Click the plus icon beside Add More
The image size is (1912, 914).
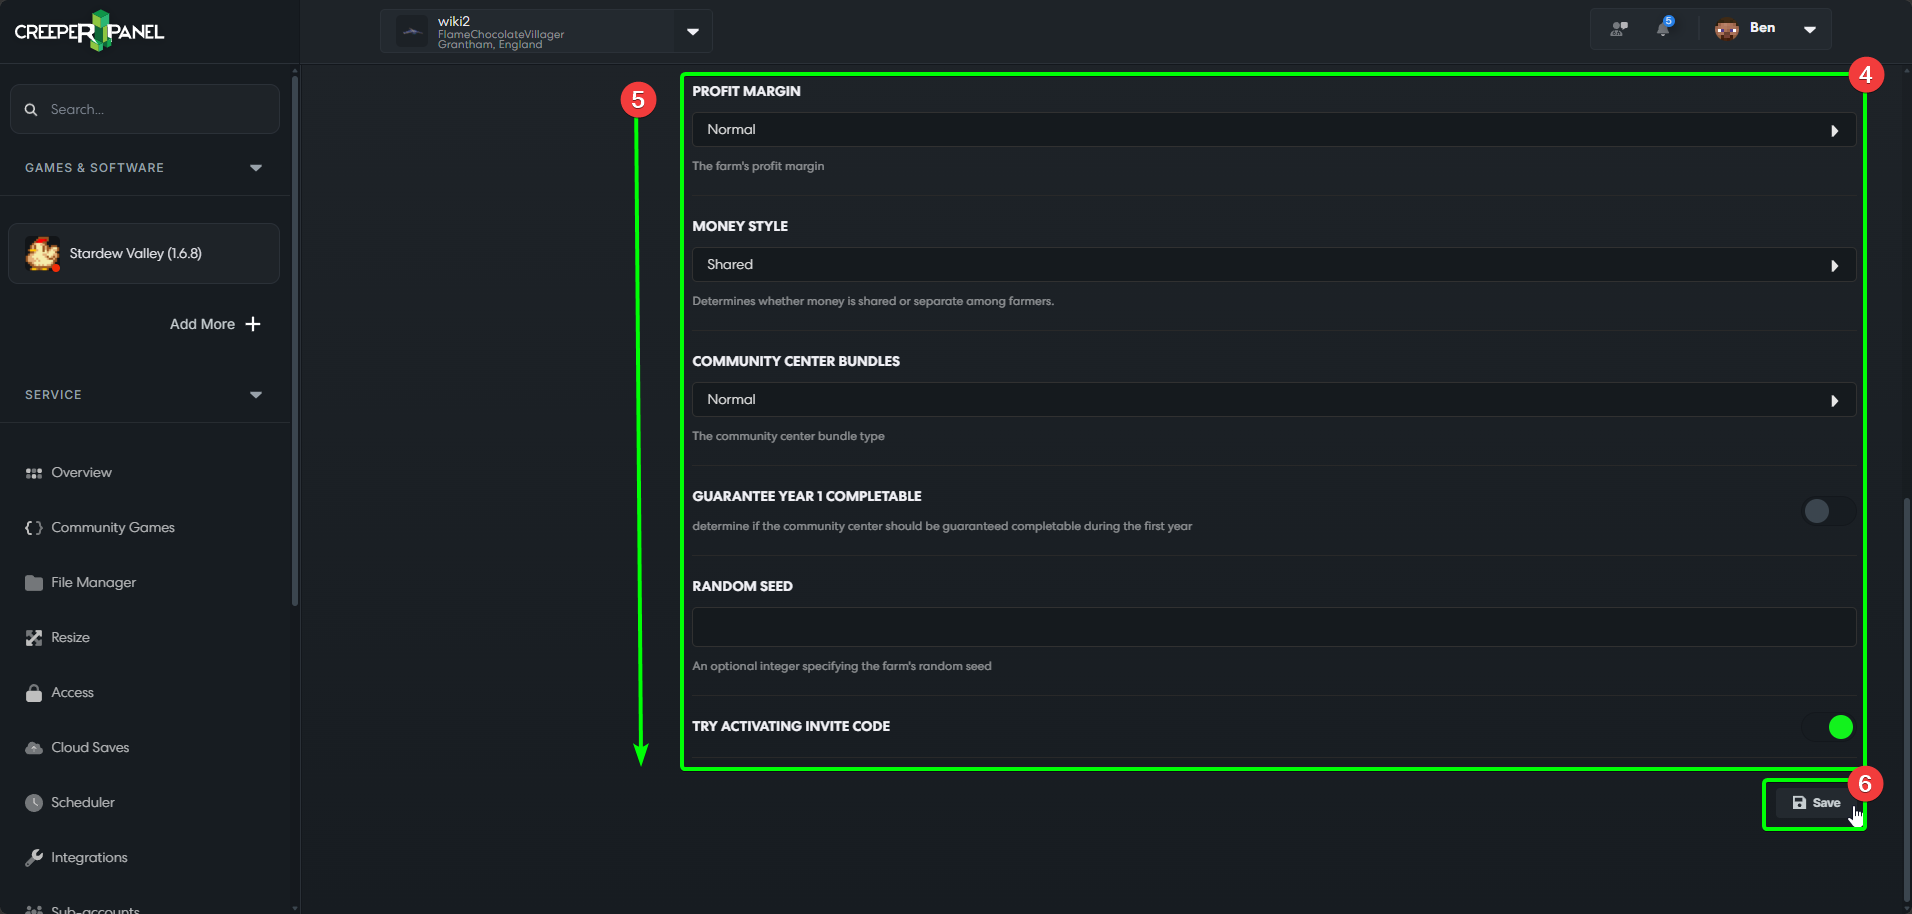coord(253,324)
